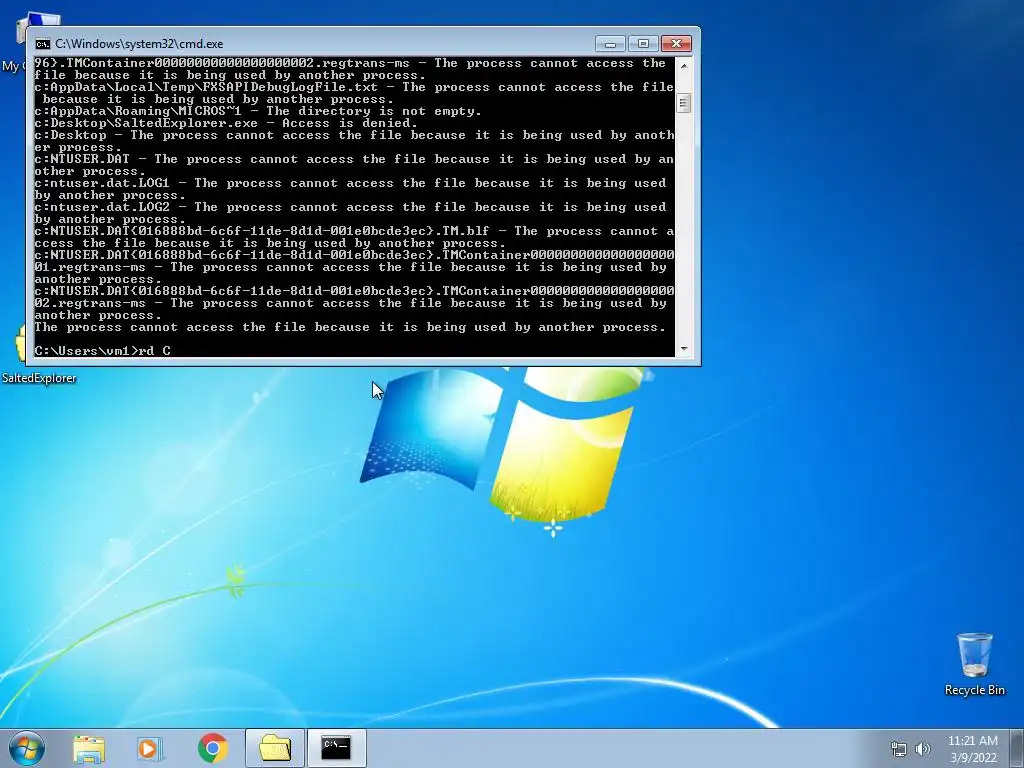
Task: Select the cmd.exe taskbar button
Action: pyautogui.click(x=336, y=748)
